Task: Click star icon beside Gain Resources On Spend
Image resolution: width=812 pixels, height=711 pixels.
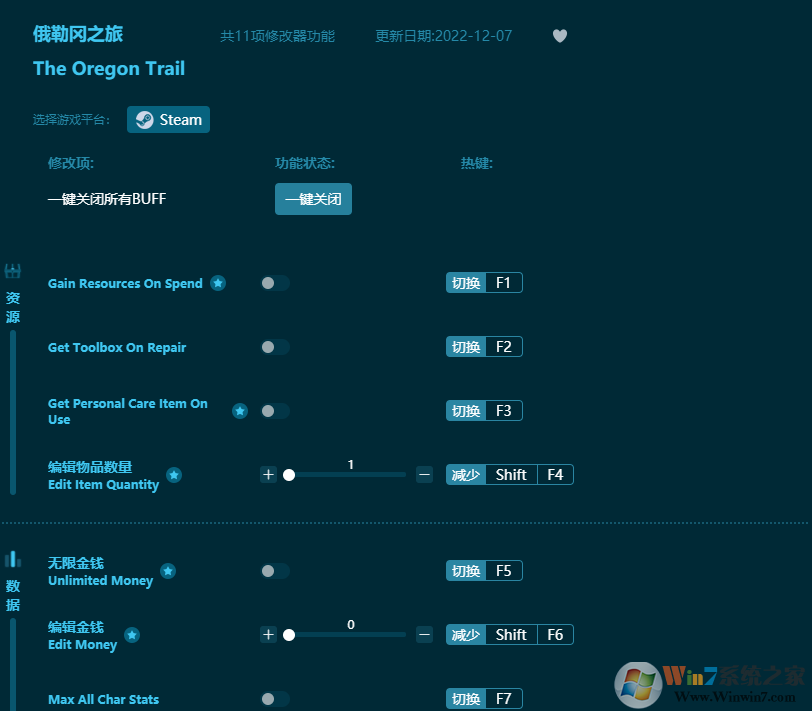Action: point(218,283)
